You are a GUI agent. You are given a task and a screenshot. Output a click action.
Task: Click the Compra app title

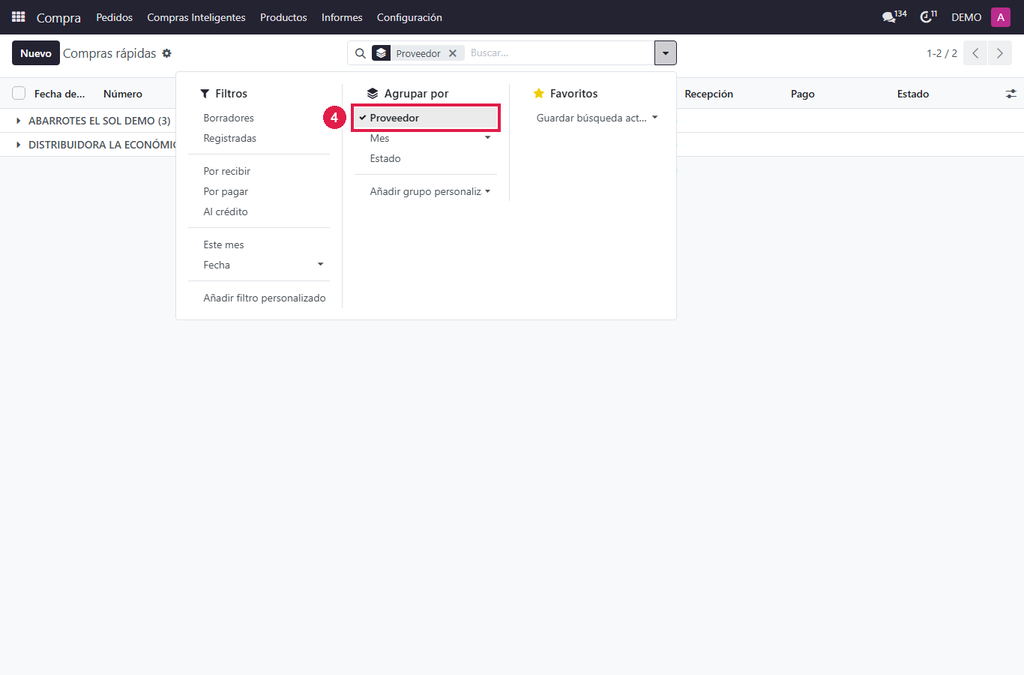coord(59,18)
